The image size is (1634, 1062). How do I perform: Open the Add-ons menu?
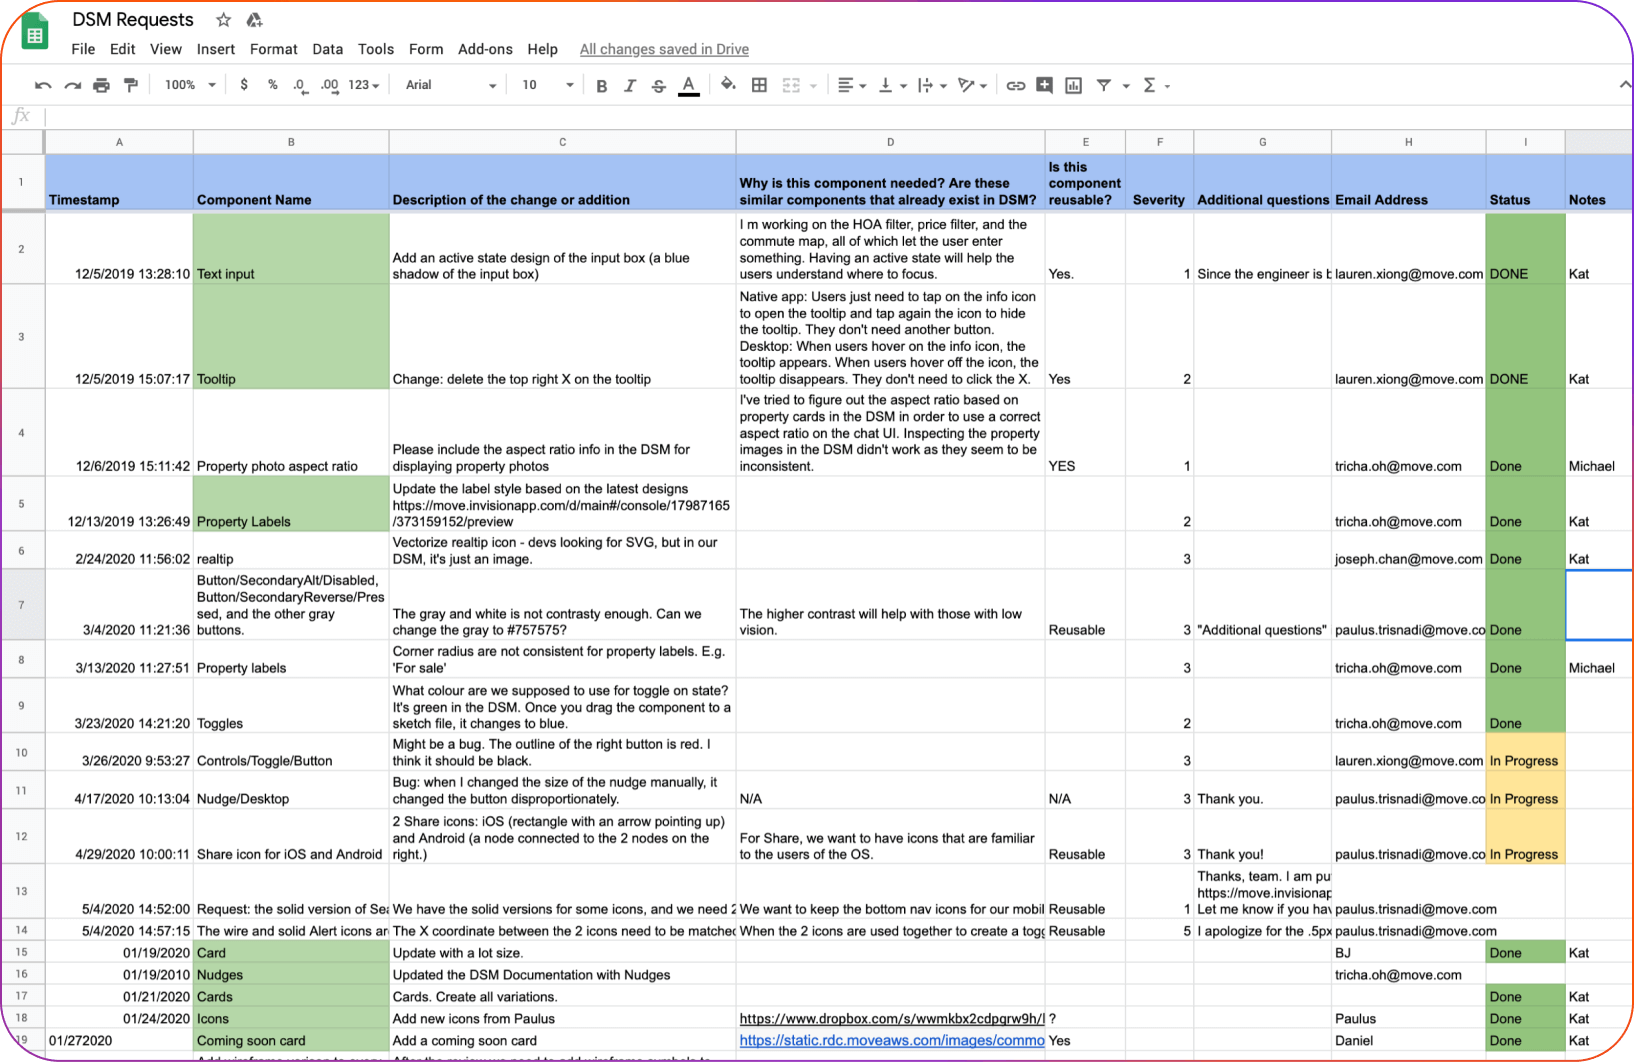(485, 49)
